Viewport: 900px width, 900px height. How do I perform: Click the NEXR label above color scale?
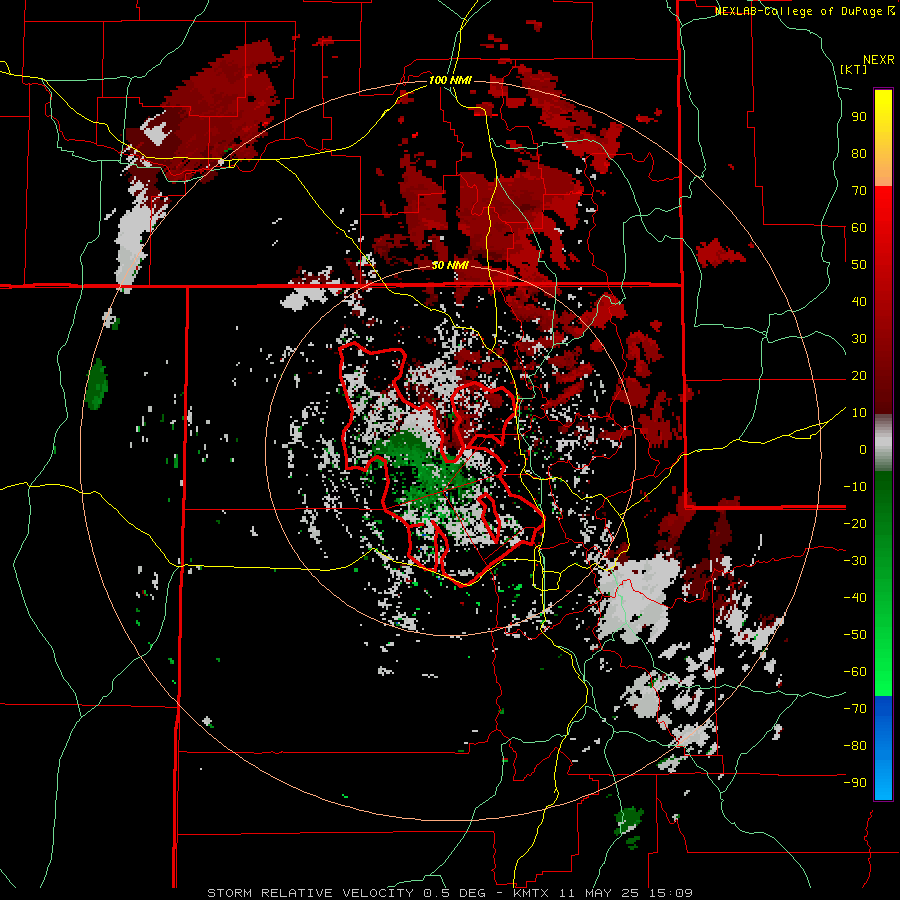879,60
